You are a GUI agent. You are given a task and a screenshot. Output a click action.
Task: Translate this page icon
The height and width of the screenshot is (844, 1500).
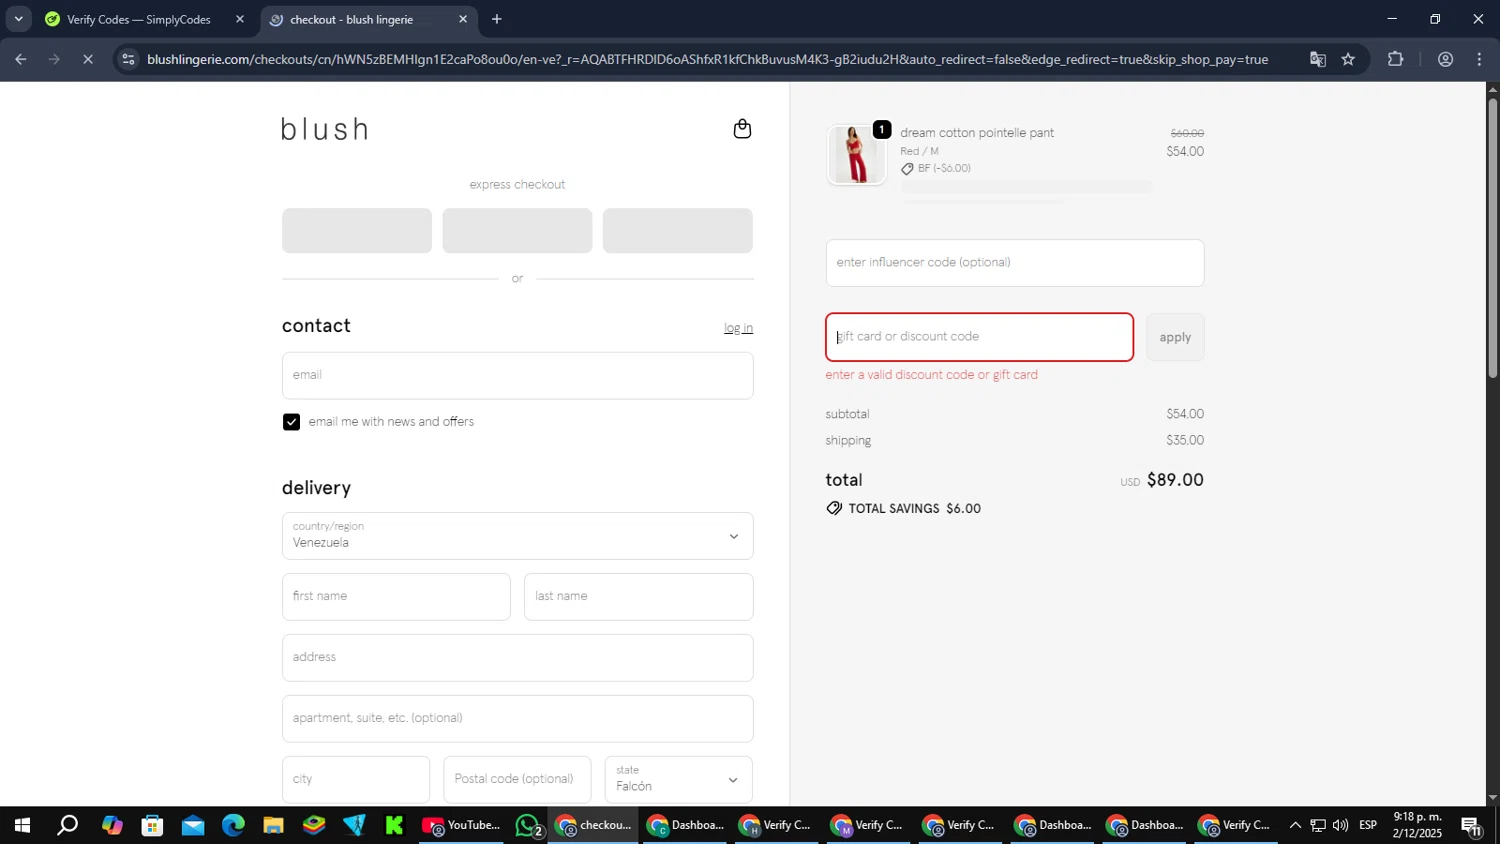click(1318, 60)
